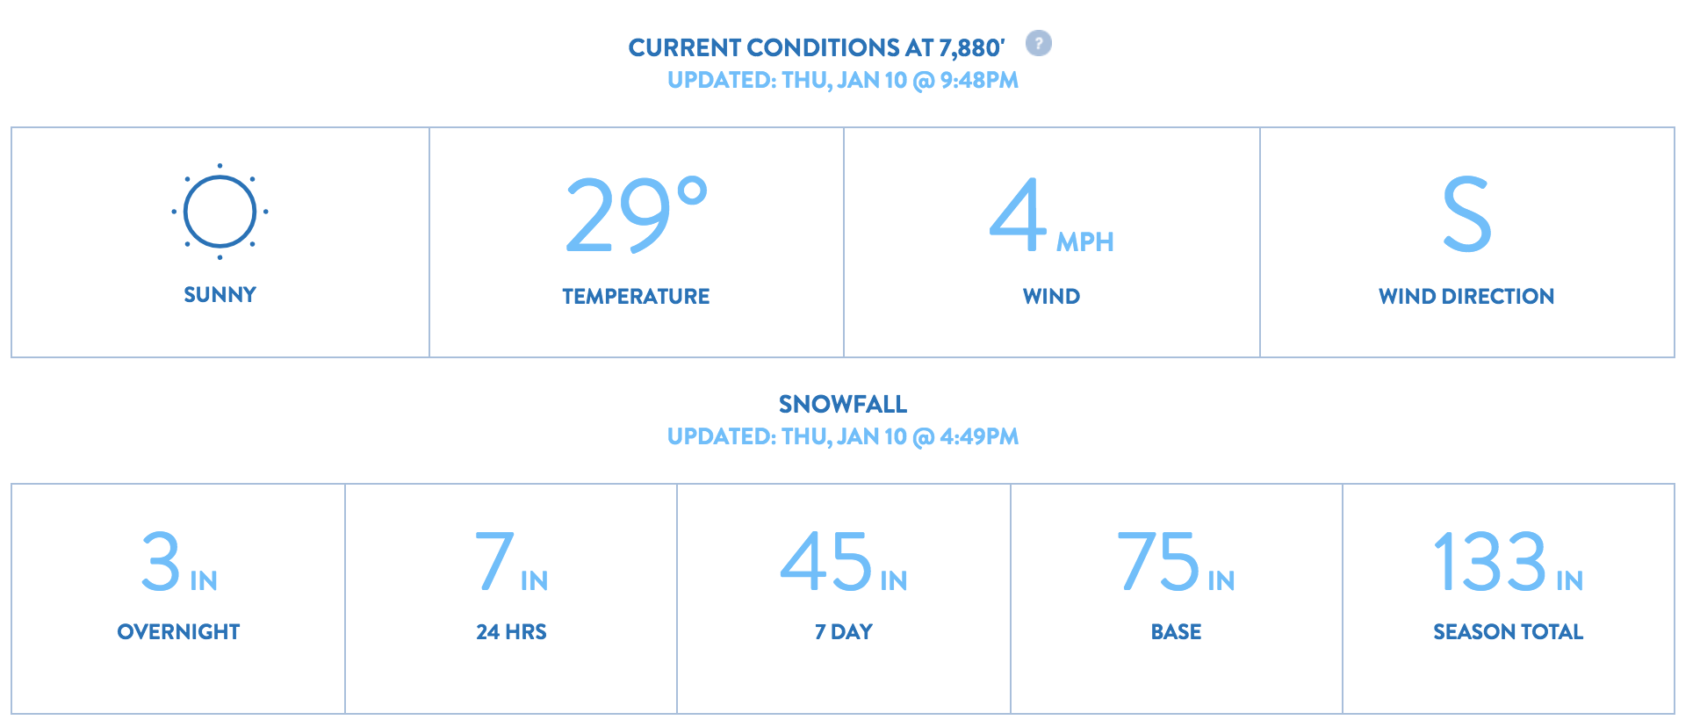Screen dimensions: 1700x727
Task: Click the SNOWFALL section heading
Action: coord(843,404)
